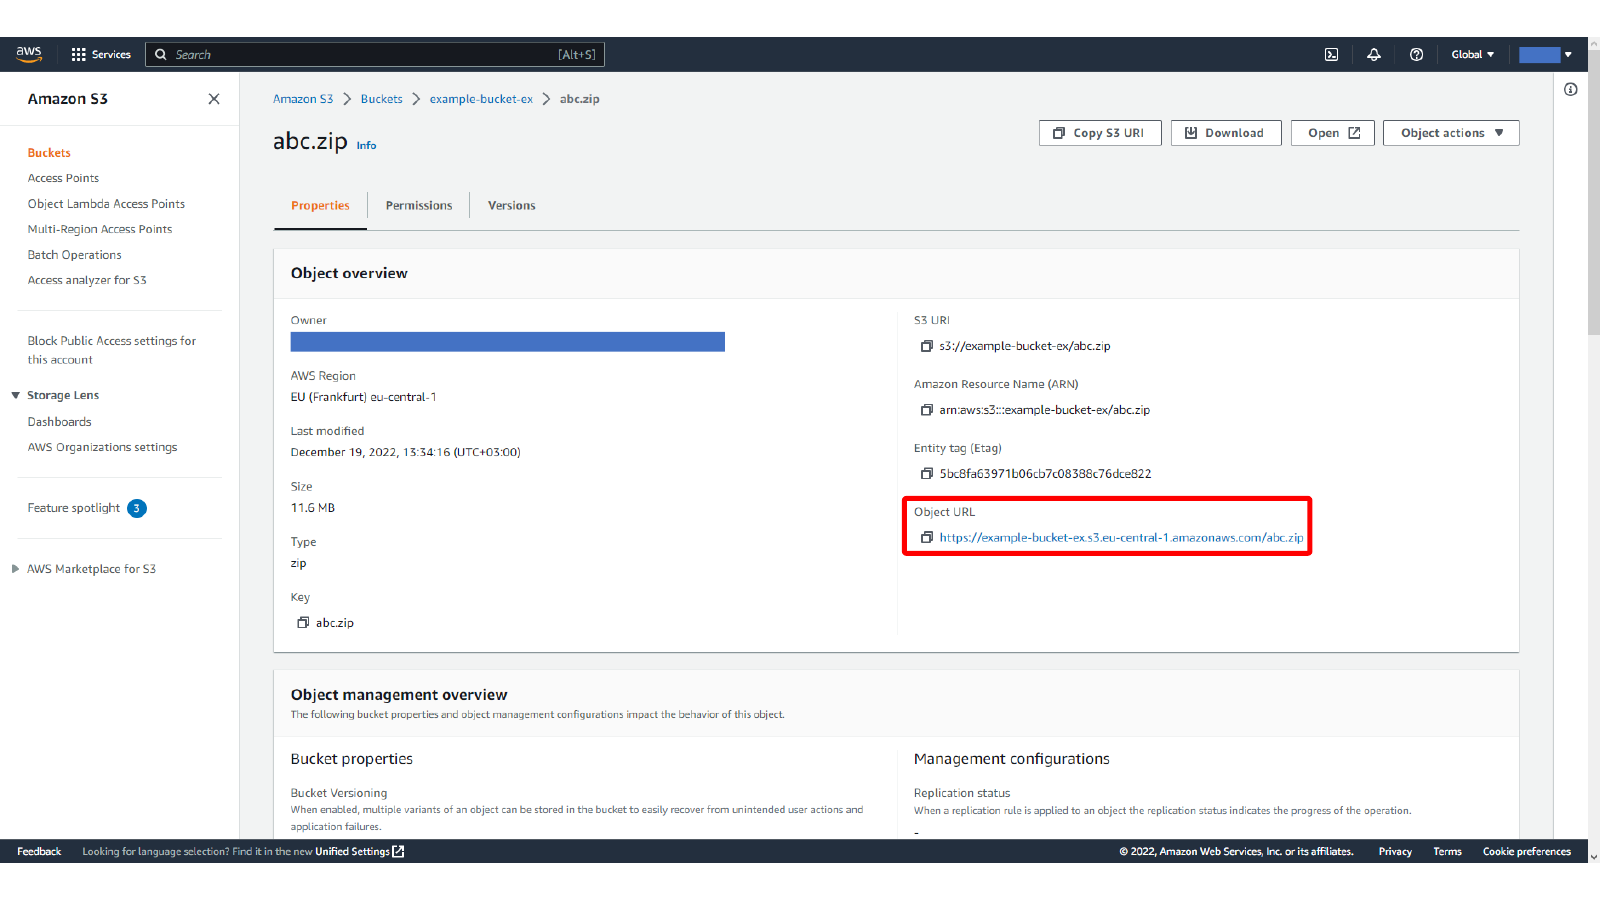Screen dimensions: 1601x900
Task: Focus the top Search input field
Action: (375, 55)
